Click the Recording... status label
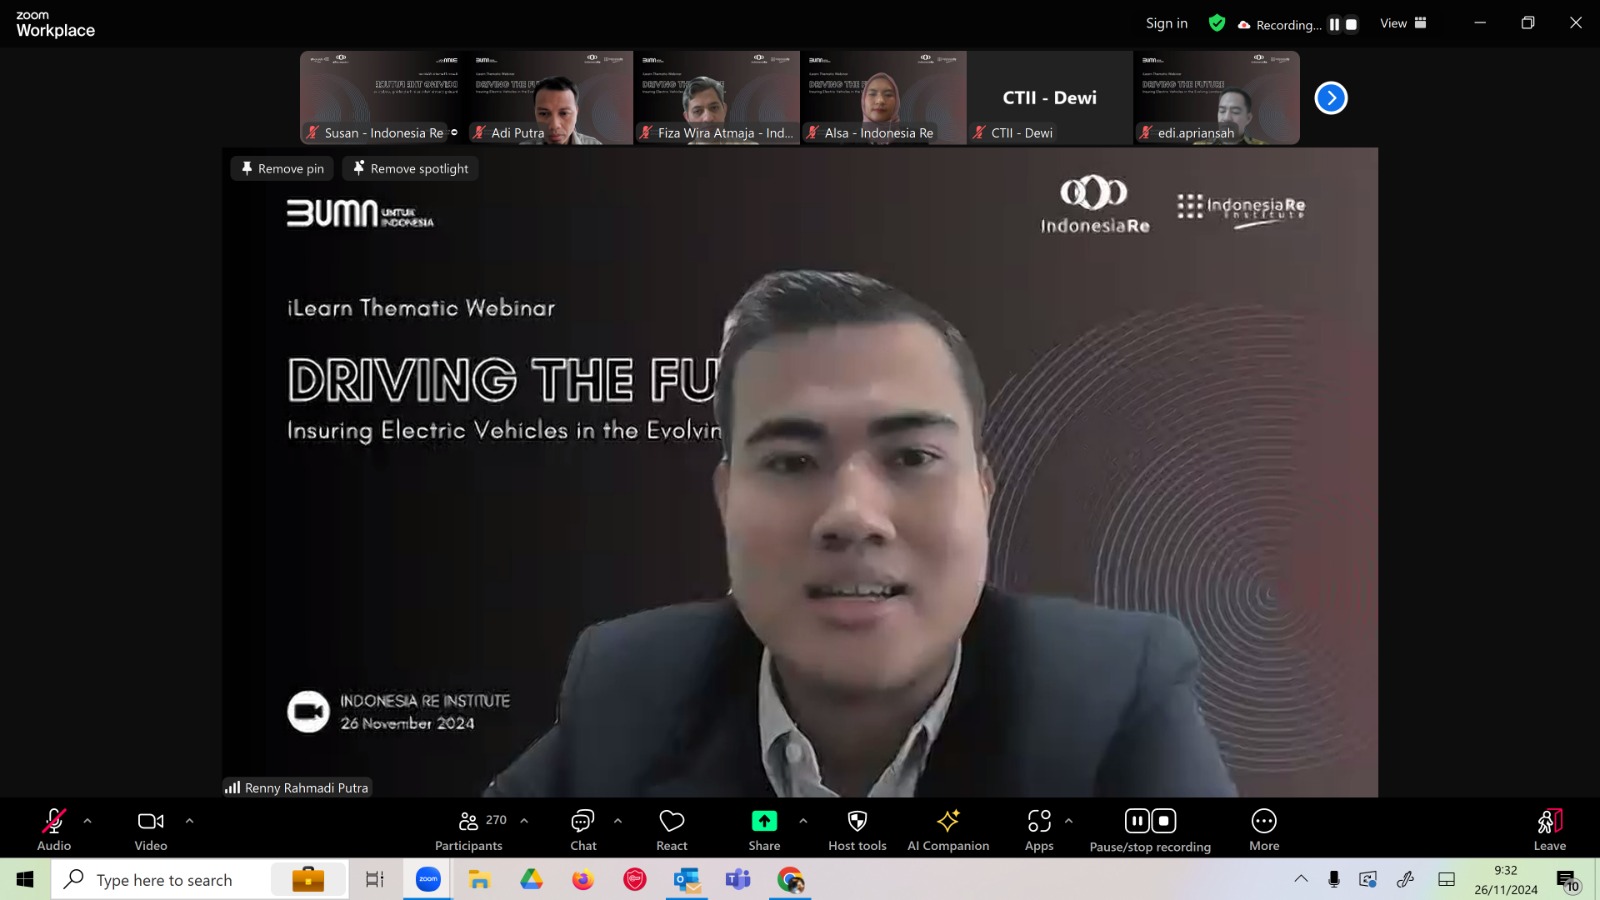Viewport: 1600px width, 900px height. click(1288, 25)
